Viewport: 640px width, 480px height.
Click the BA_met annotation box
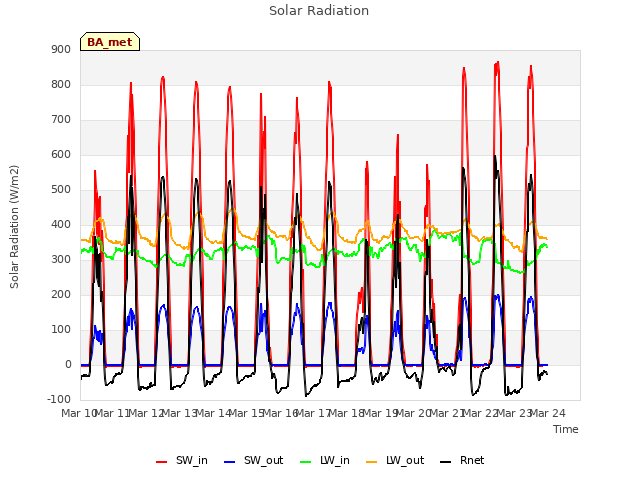(110, 42)
